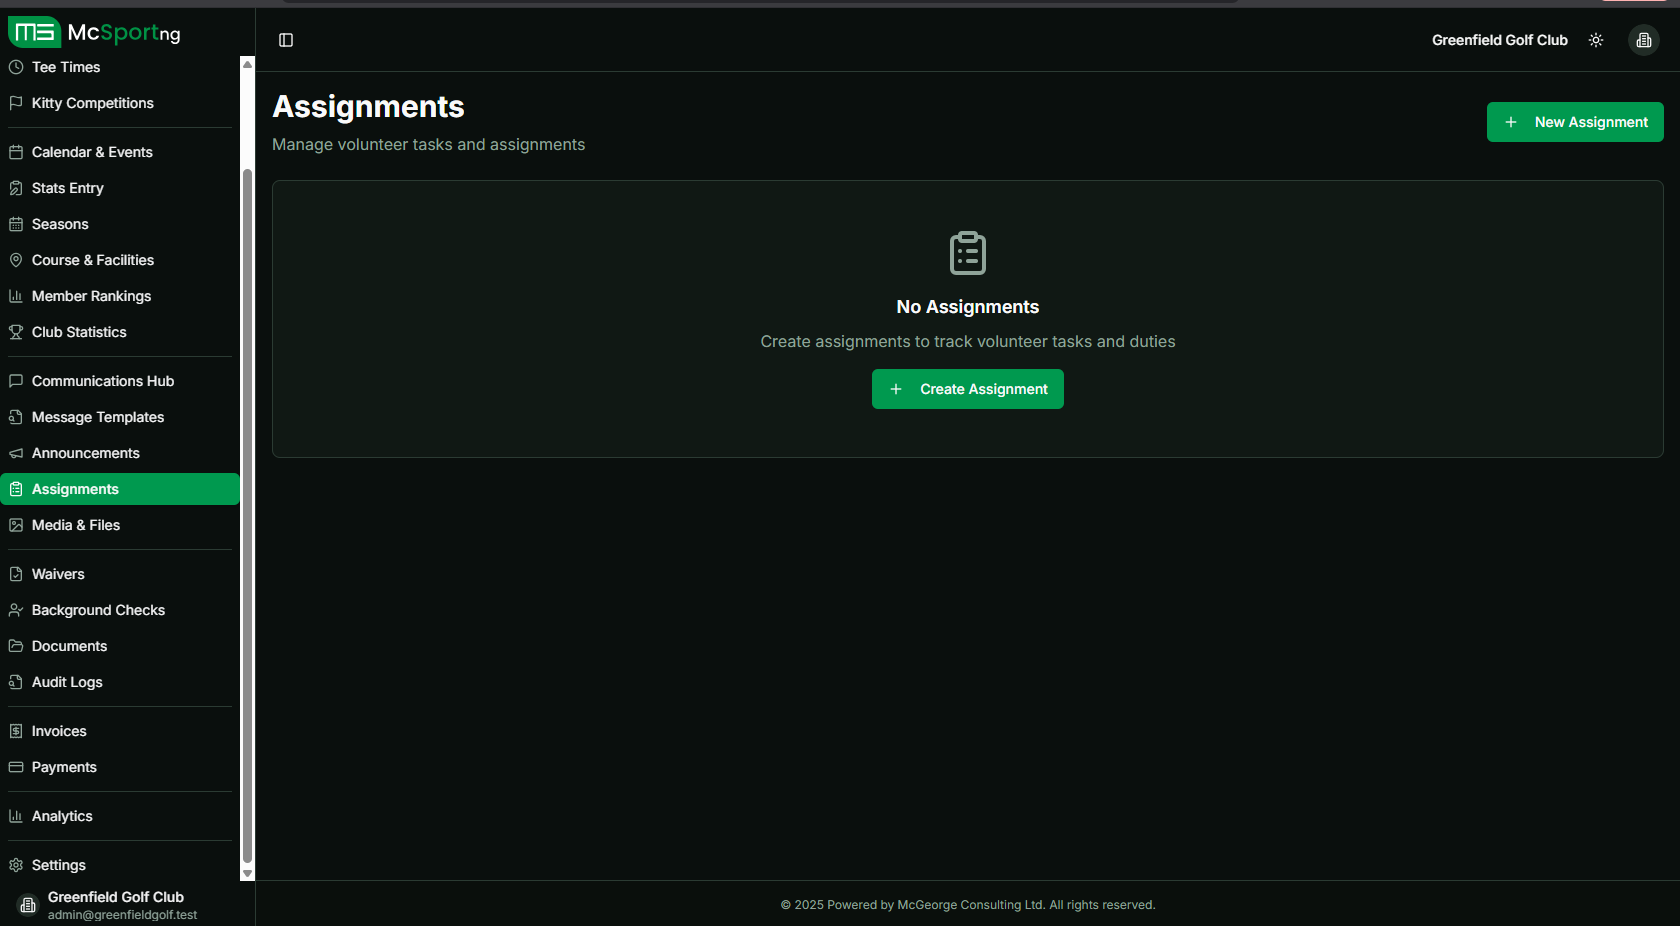Open Tee Times clock icon
Viewport: 1680px width, 926px height.
click(x=16, y=67)
